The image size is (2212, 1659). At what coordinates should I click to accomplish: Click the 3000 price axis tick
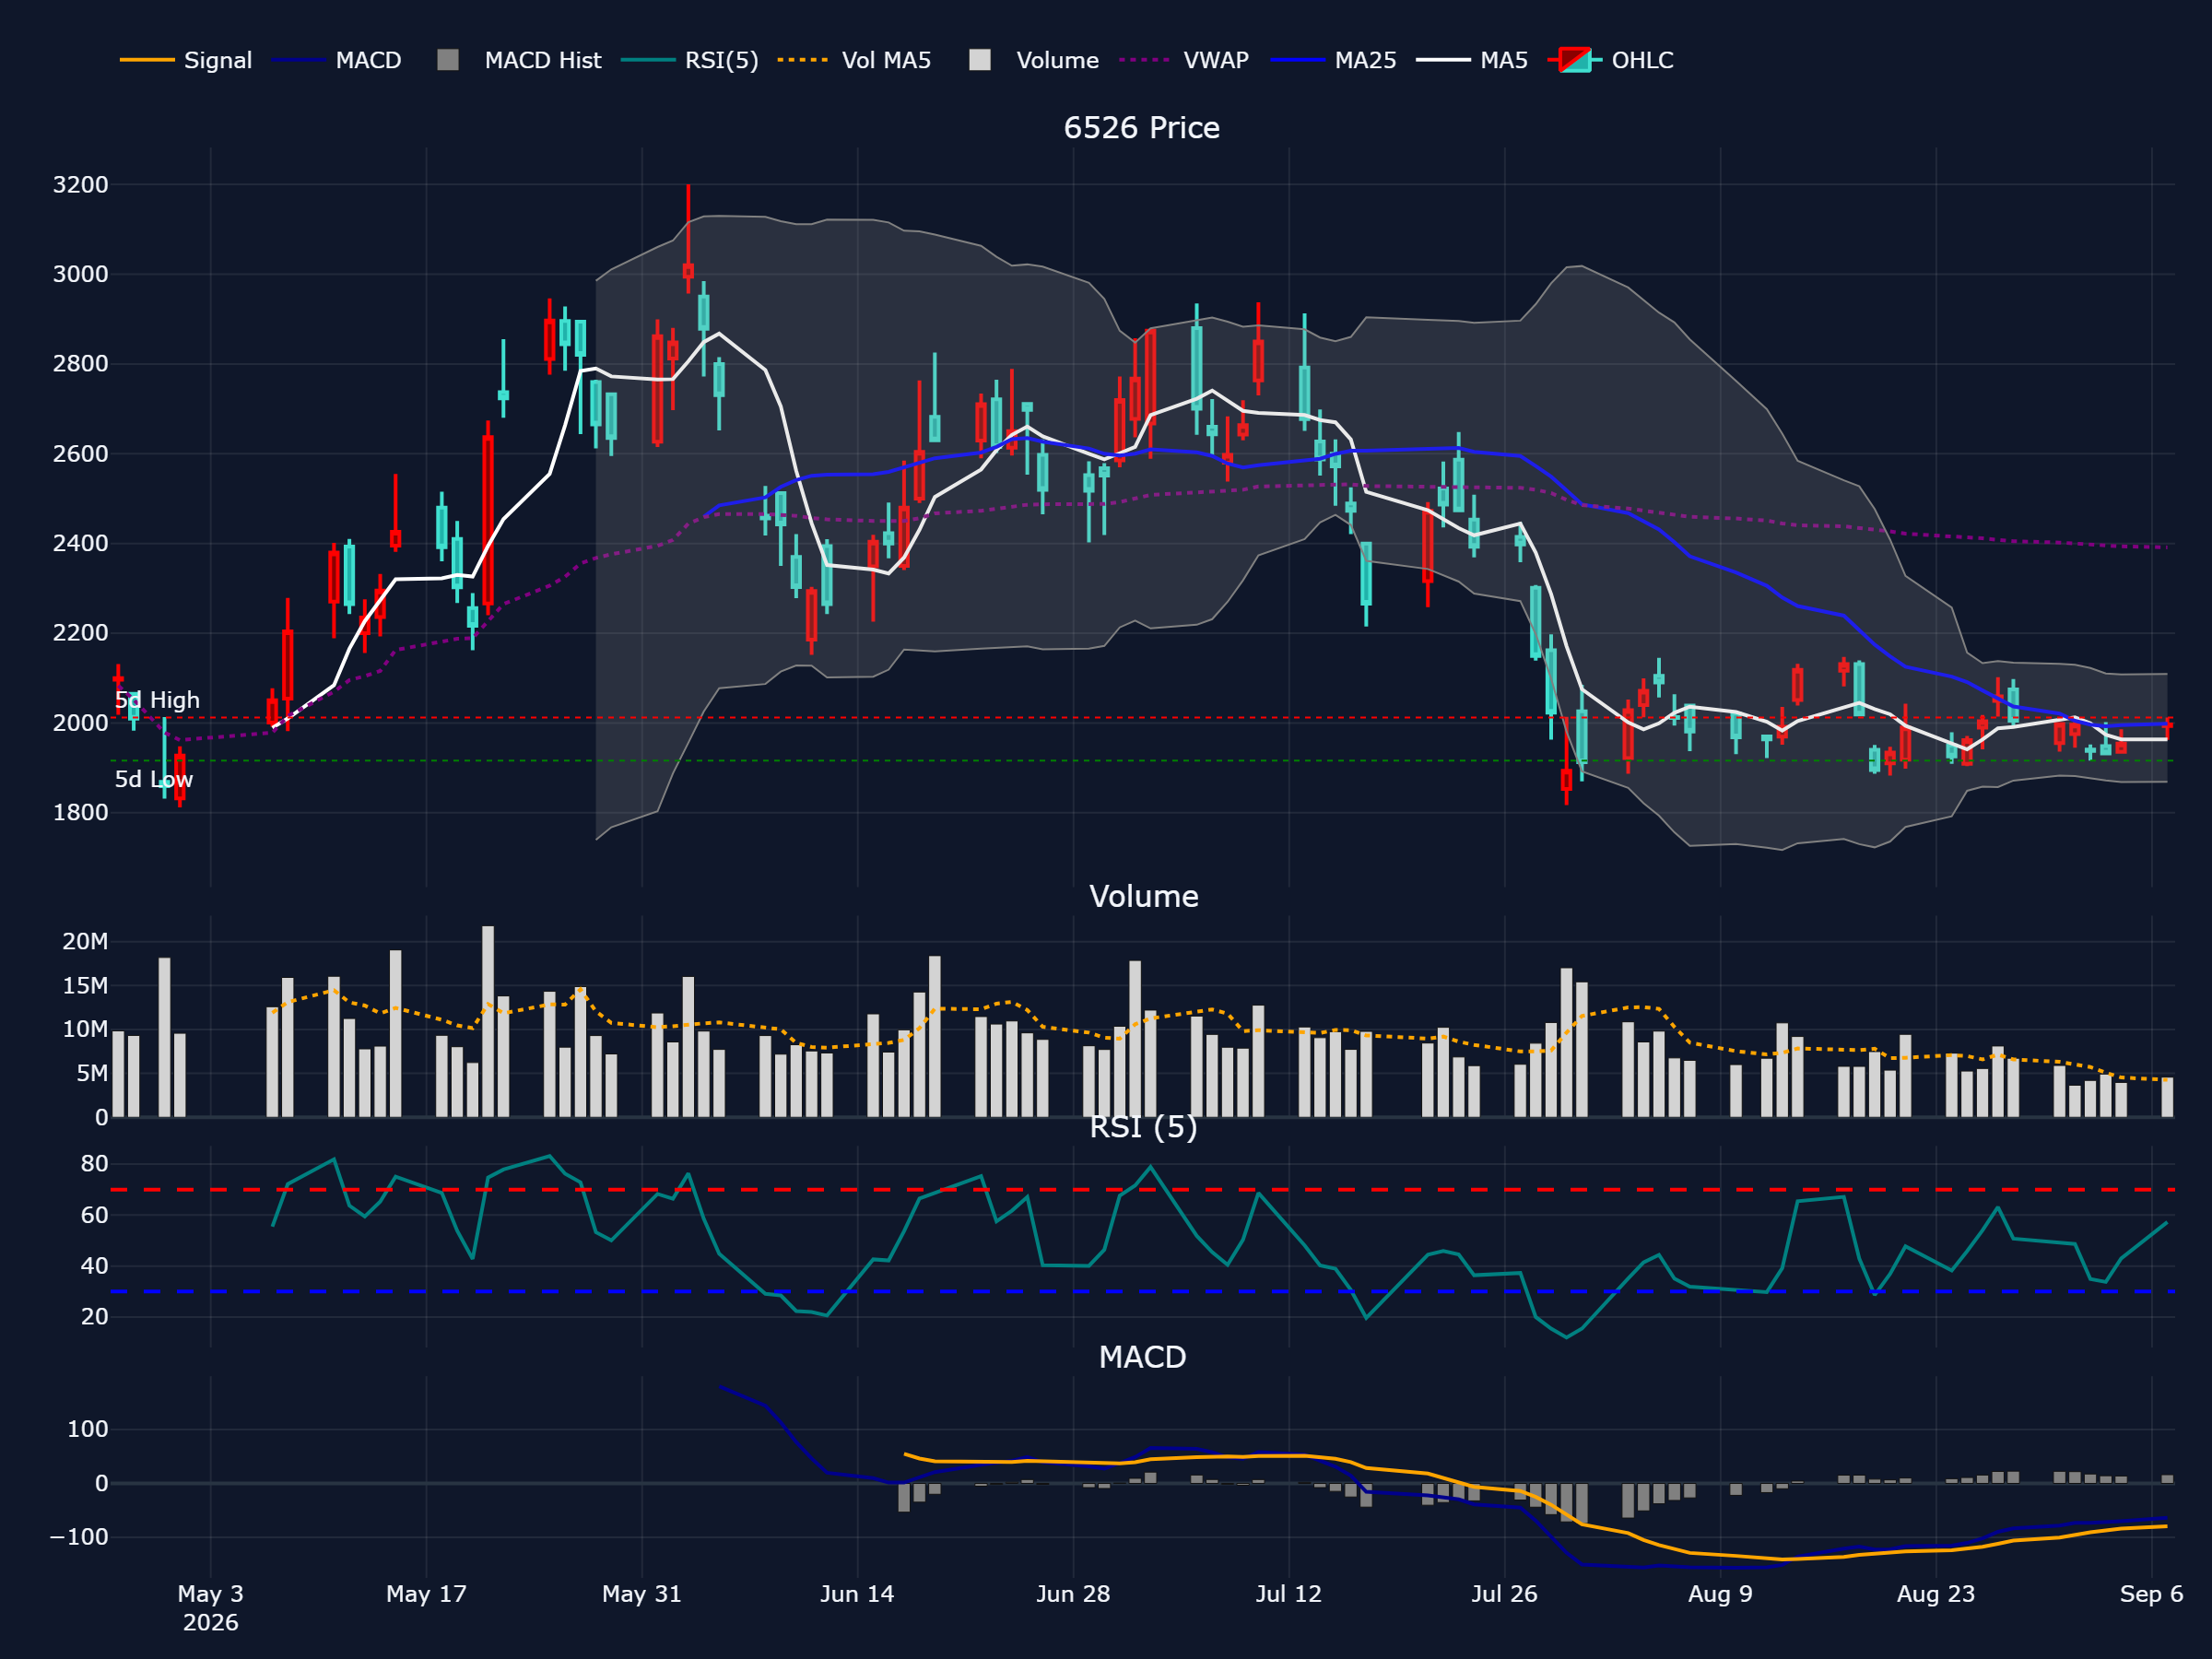click(80, 274)
